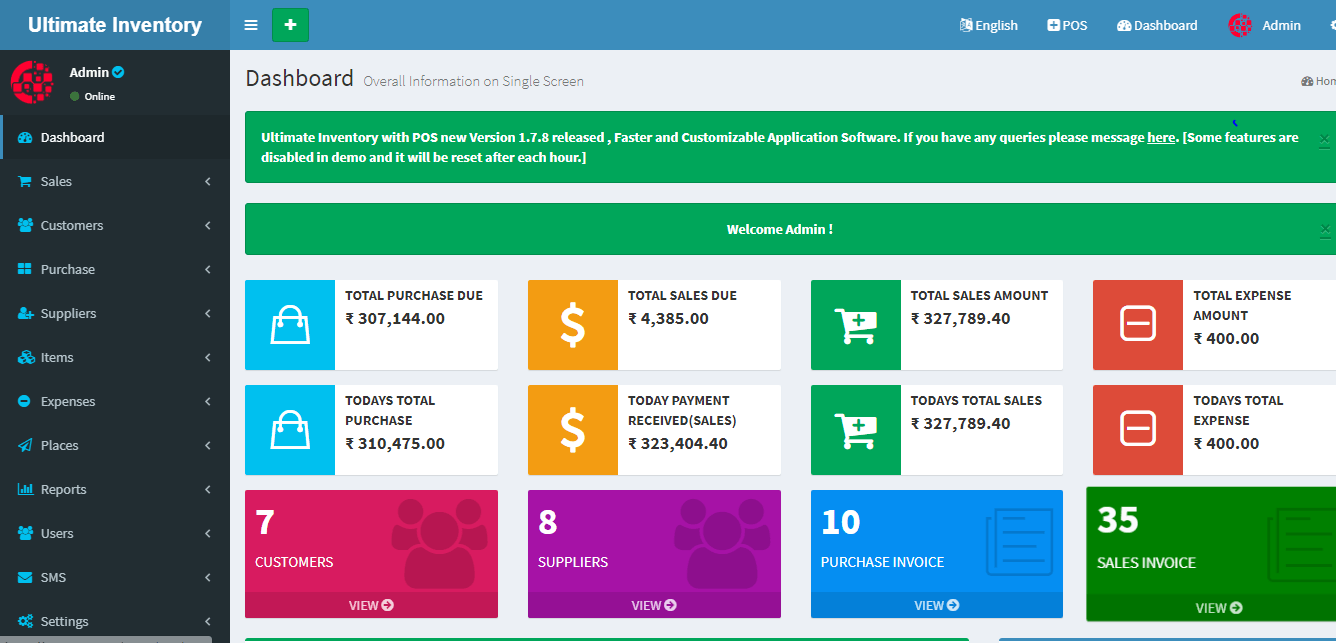The height and width of the screenshot is (643, 1336).
Task: Open the Reports sidebar menu
Action: pos(115,489)
